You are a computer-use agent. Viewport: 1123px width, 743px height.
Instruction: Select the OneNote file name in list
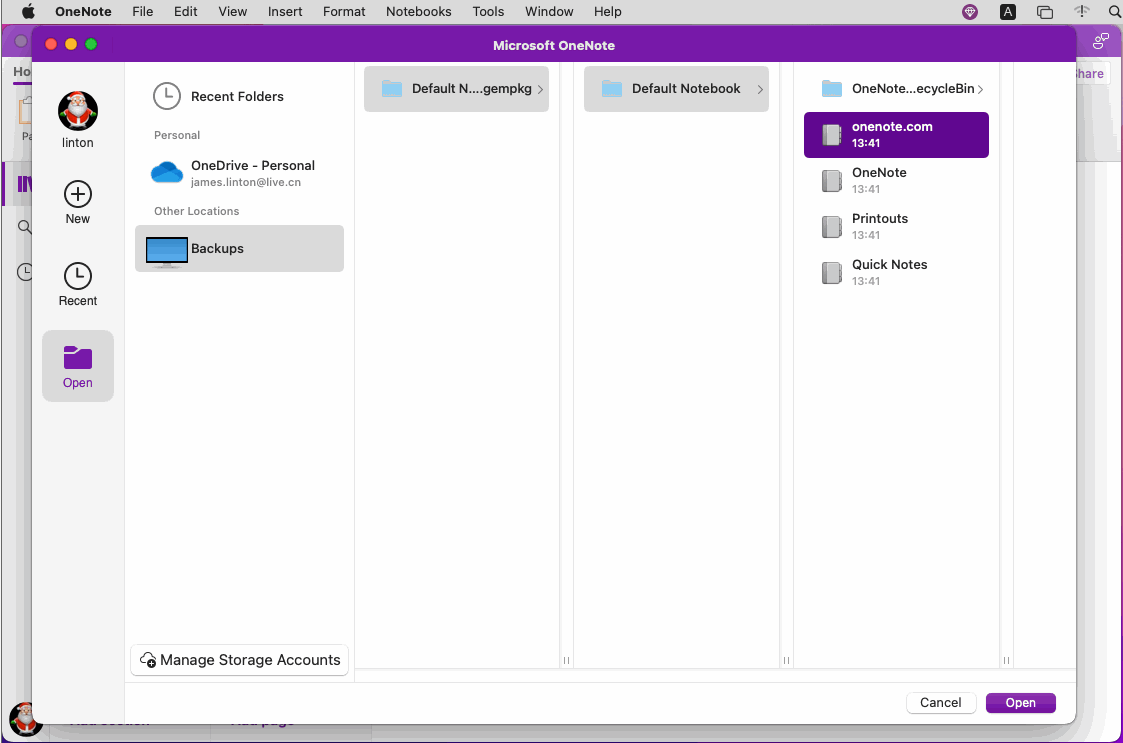point(879,173)
